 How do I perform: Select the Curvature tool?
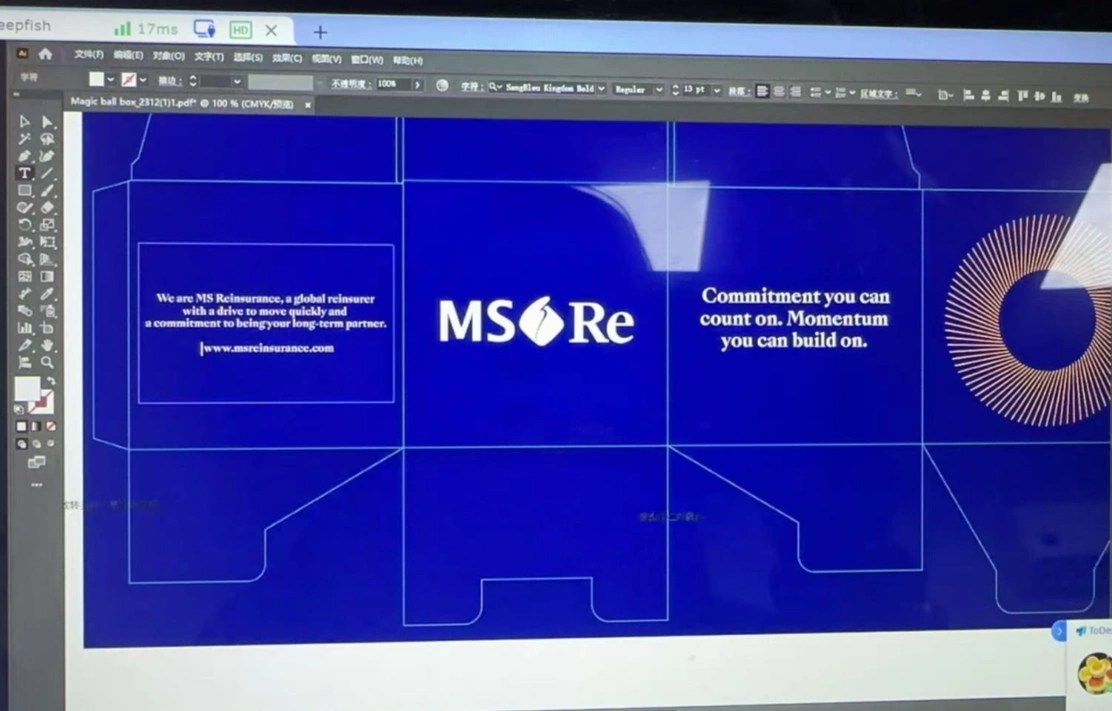click(x=47, y=156)
